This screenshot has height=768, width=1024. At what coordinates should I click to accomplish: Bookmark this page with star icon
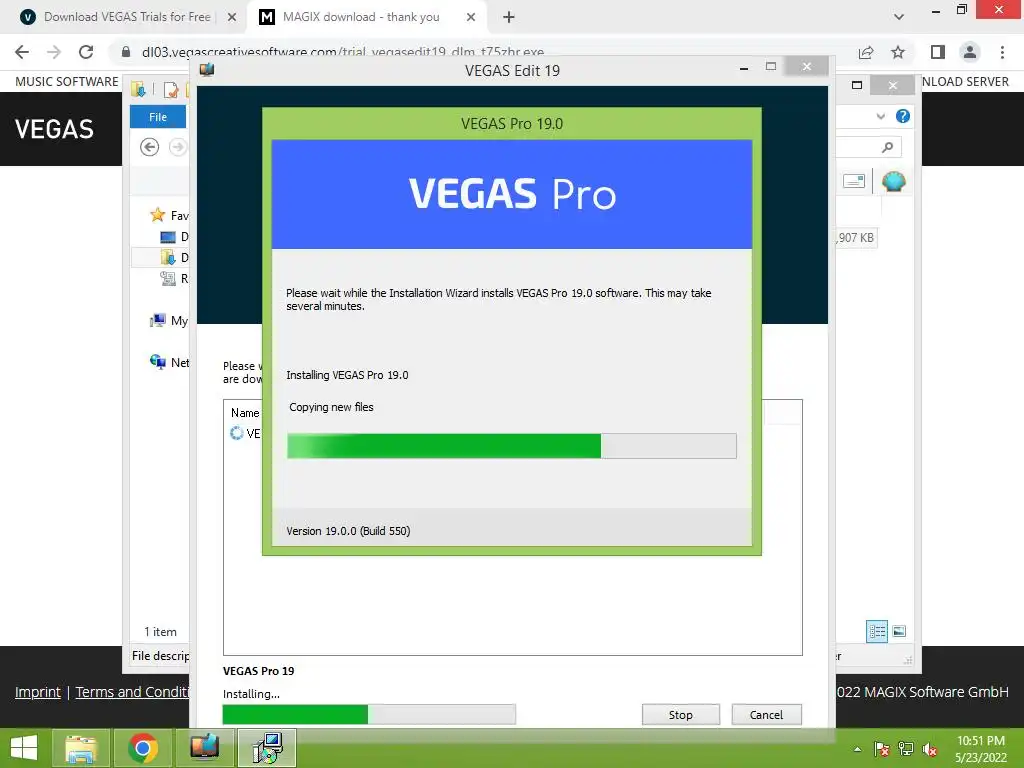(898, 52)
